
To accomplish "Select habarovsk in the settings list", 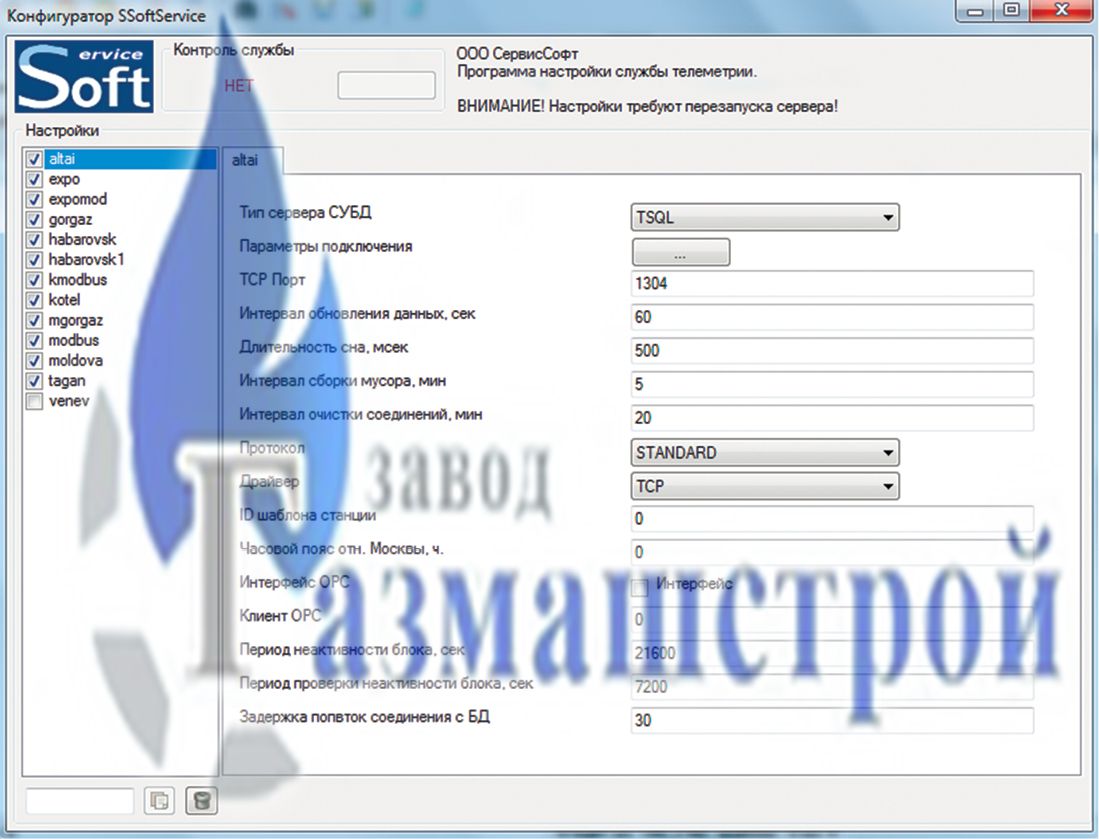I will tap(82, 240).
